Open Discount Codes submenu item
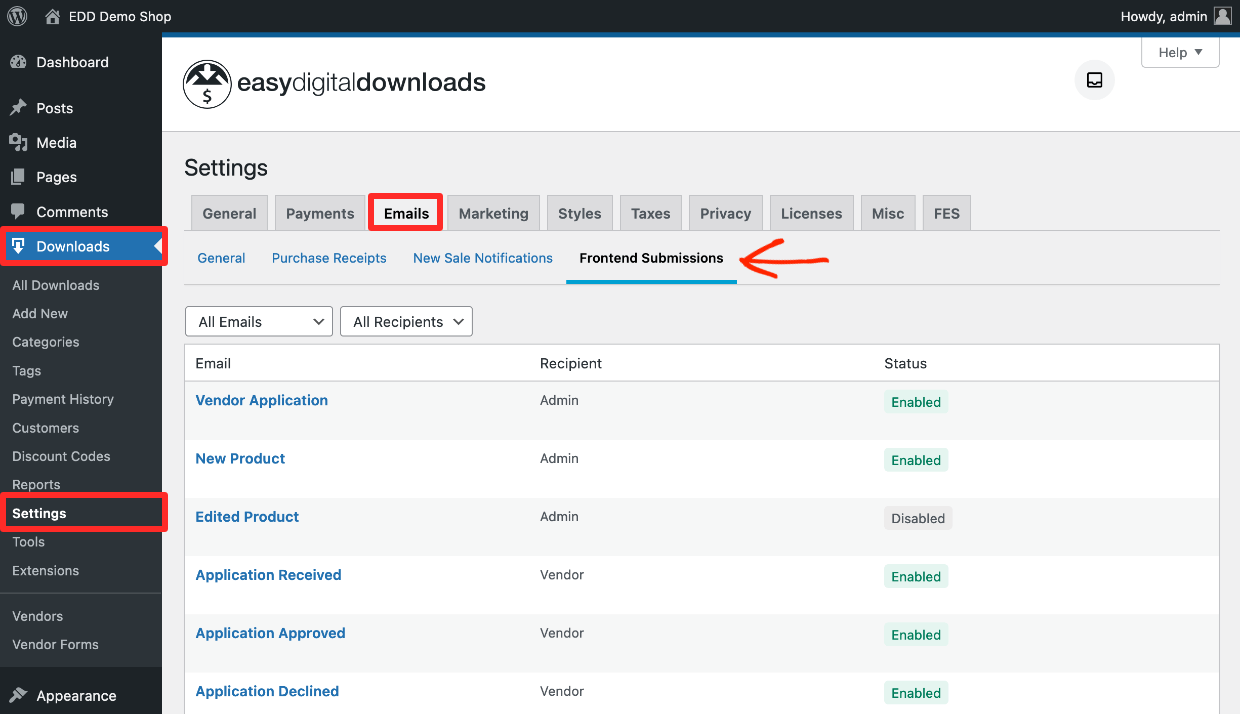Viewport: 1240px width, 714px height. coord(61,456)
